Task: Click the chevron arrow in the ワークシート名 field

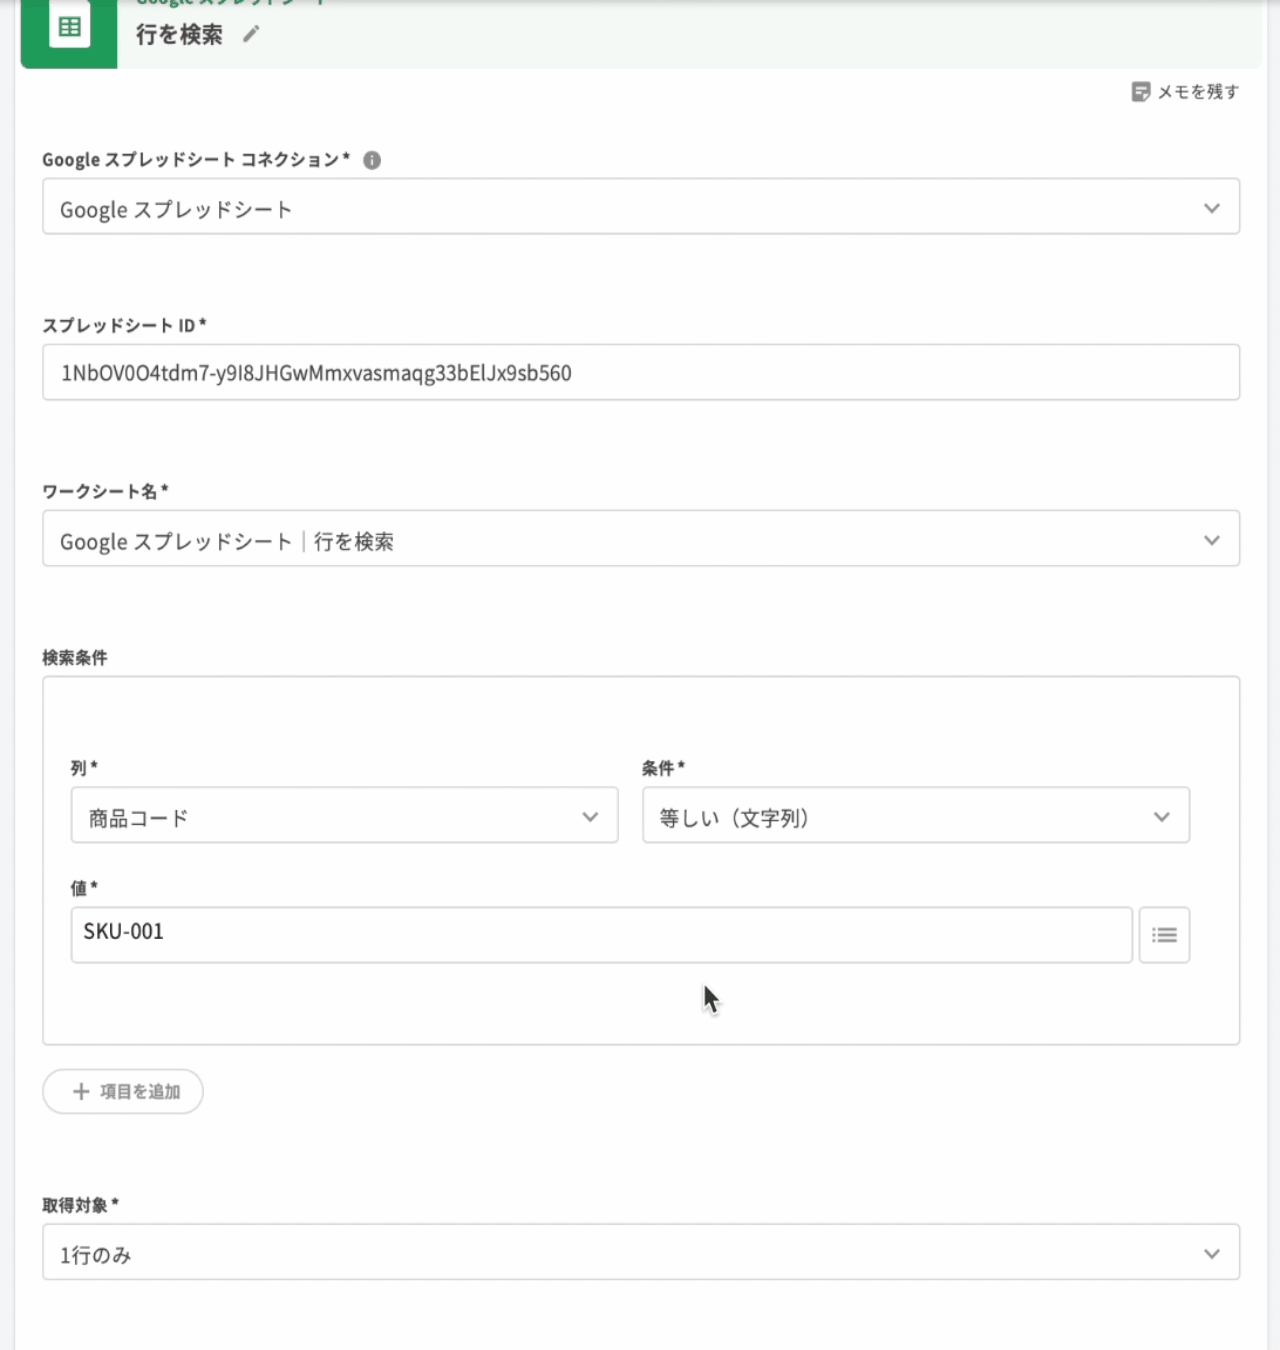Action: pyautogui.click(x=1211, y=540)
